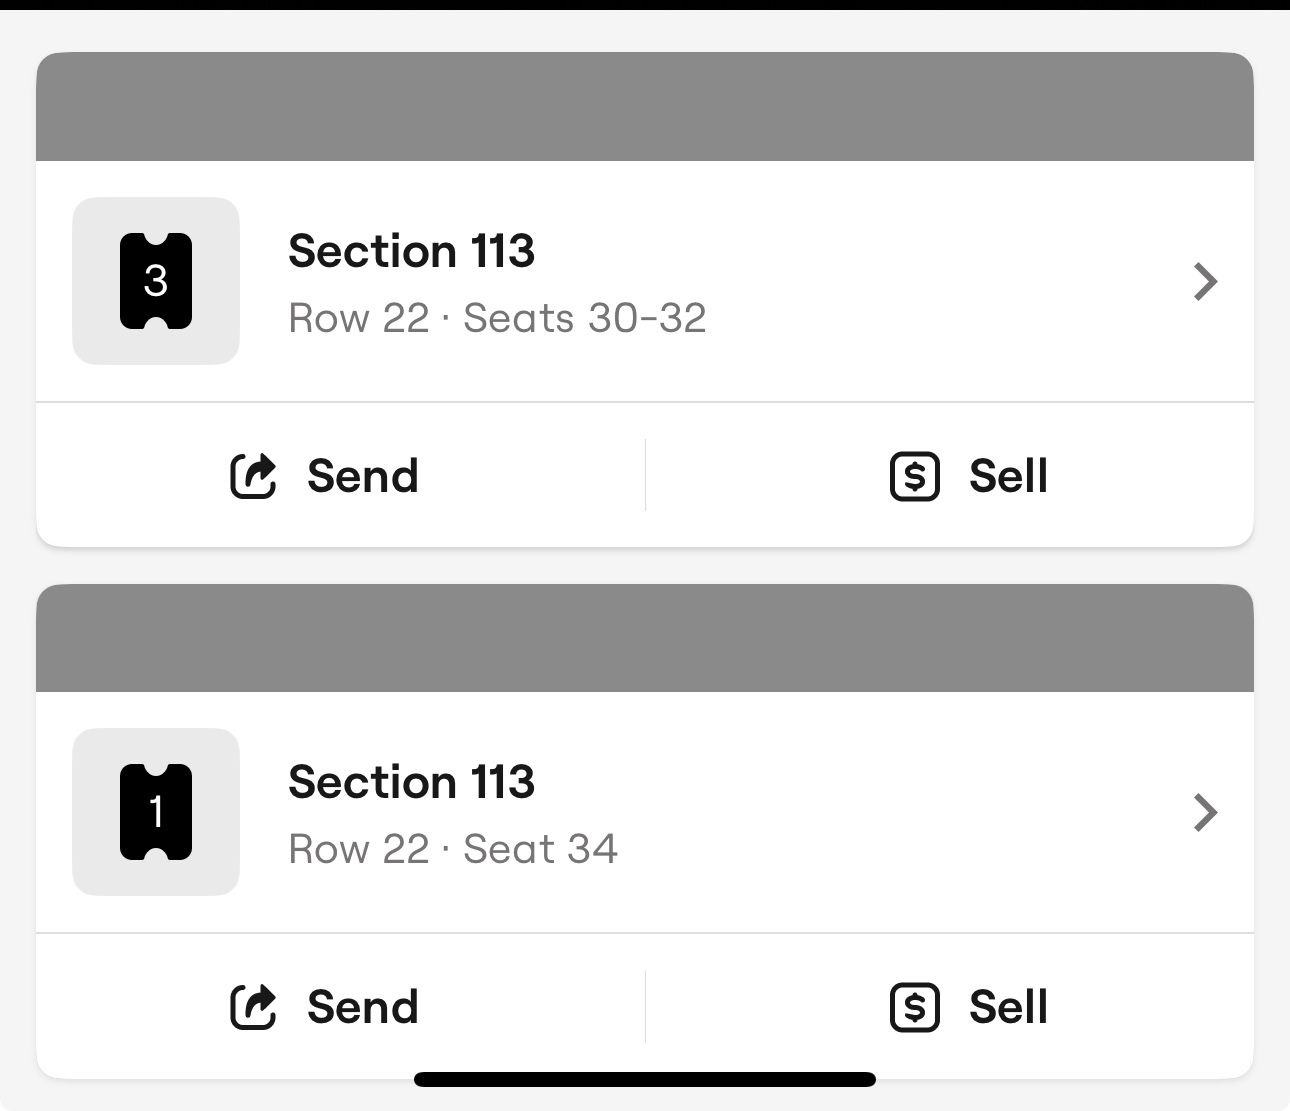The width and height of the screenshot is (1290, 1111).
Task: Open the Section 113 title in second card
Action: (411, 782)
